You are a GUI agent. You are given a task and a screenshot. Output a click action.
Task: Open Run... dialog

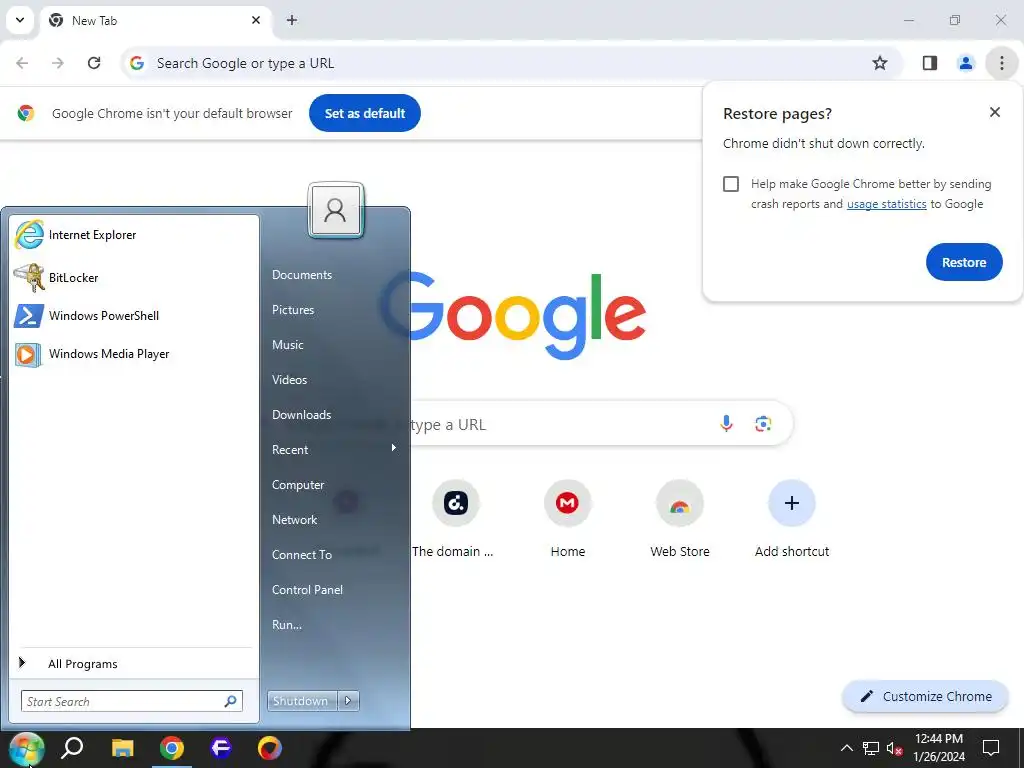click(287, 625)
